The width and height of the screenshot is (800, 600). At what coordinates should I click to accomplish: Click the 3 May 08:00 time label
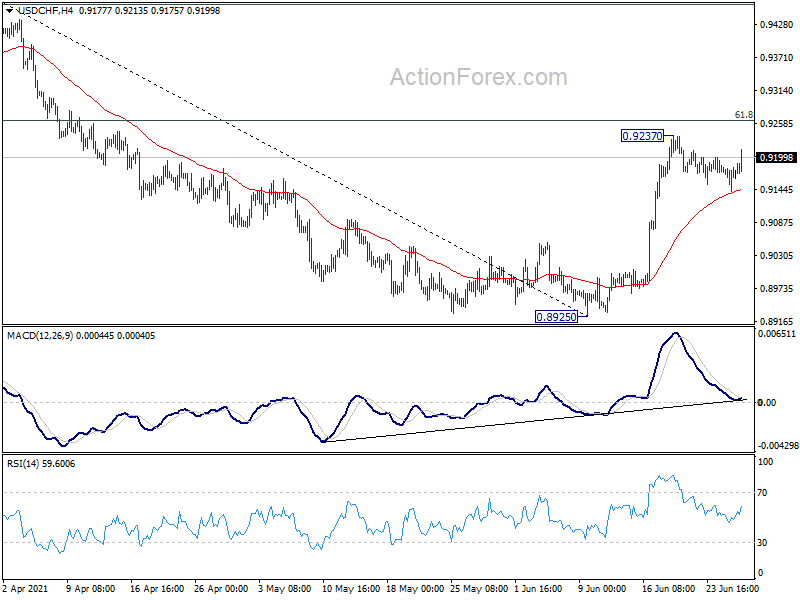(x=285, y=589)
